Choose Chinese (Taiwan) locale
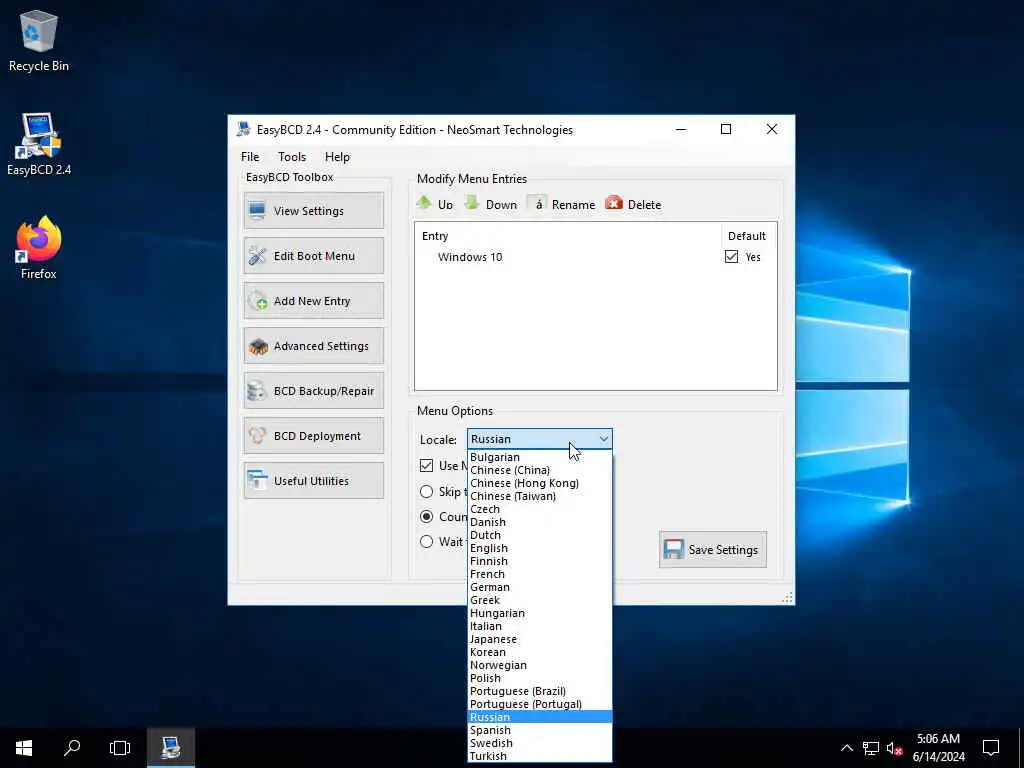Screen dimensions: 1024x768 tap(540, 496)
